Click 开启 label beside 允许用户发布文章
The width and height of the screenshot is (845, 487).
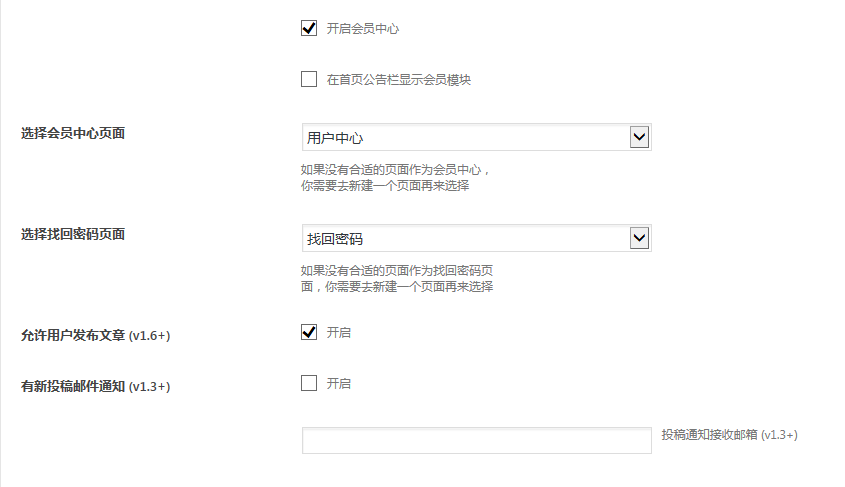339,333
